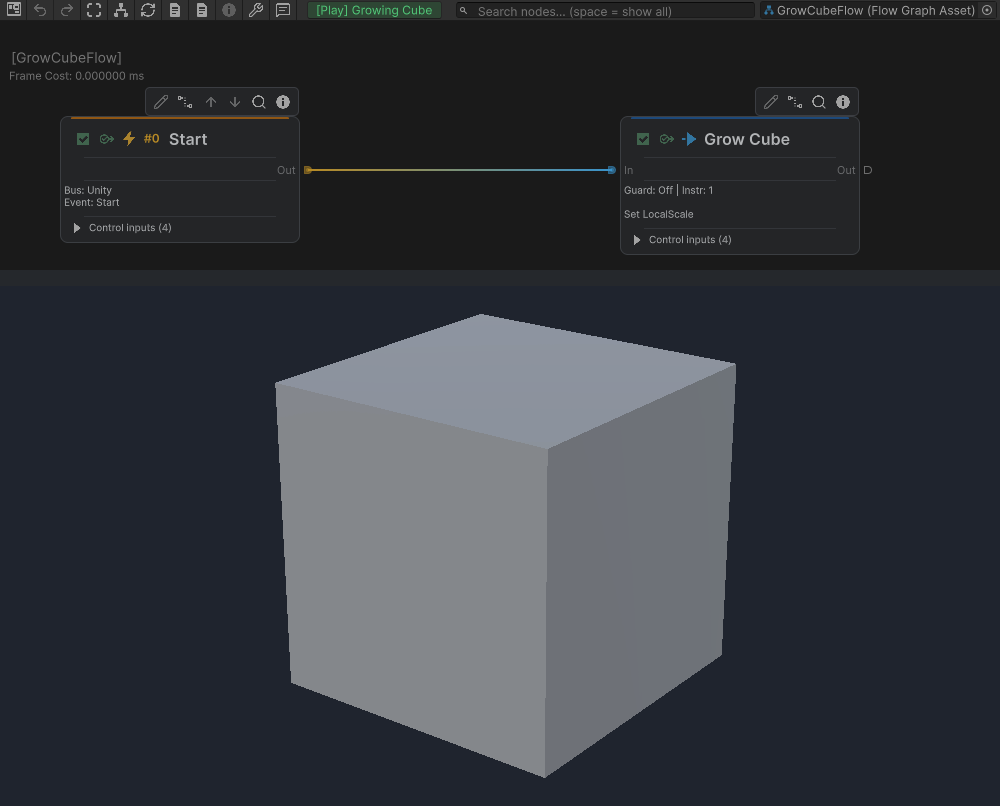Viewport: 1000px width, 806px height.
Task: Open the comment note icon
Action: (283, 10)
